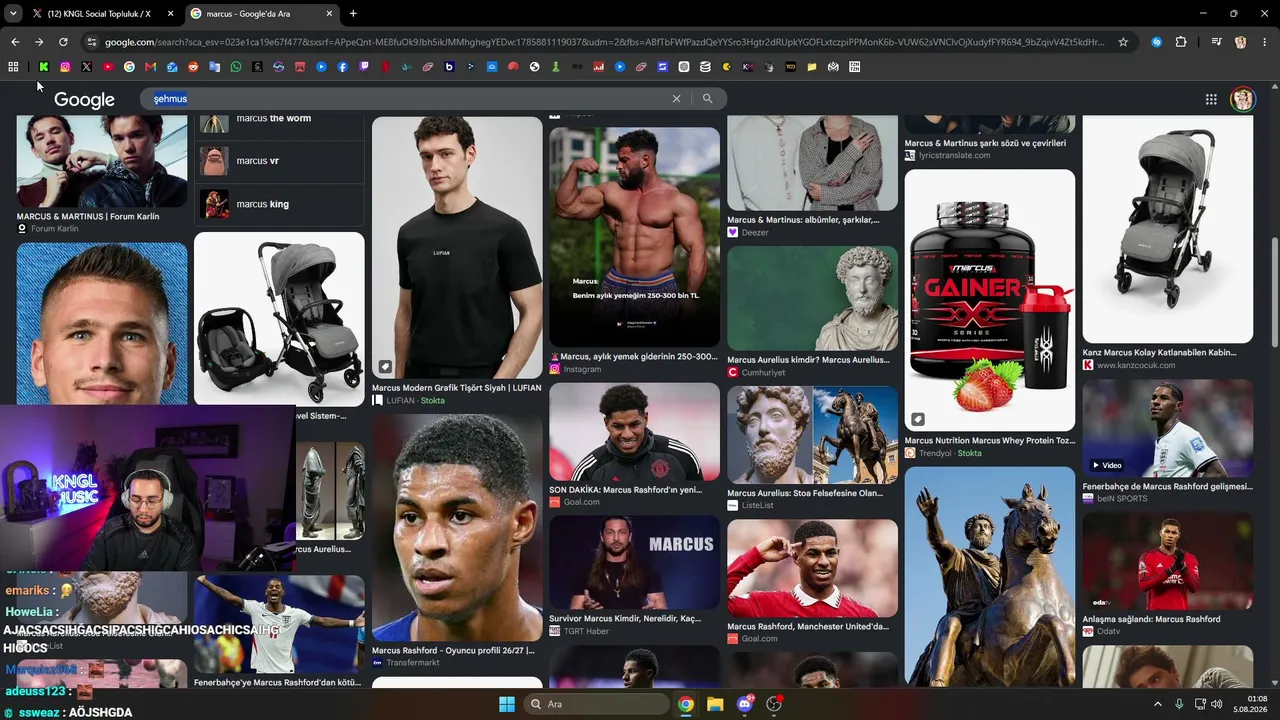The width and height of the screenshot is (1280, 720).
Task: Open the Windows Start menu
Action: click(507, 704)
